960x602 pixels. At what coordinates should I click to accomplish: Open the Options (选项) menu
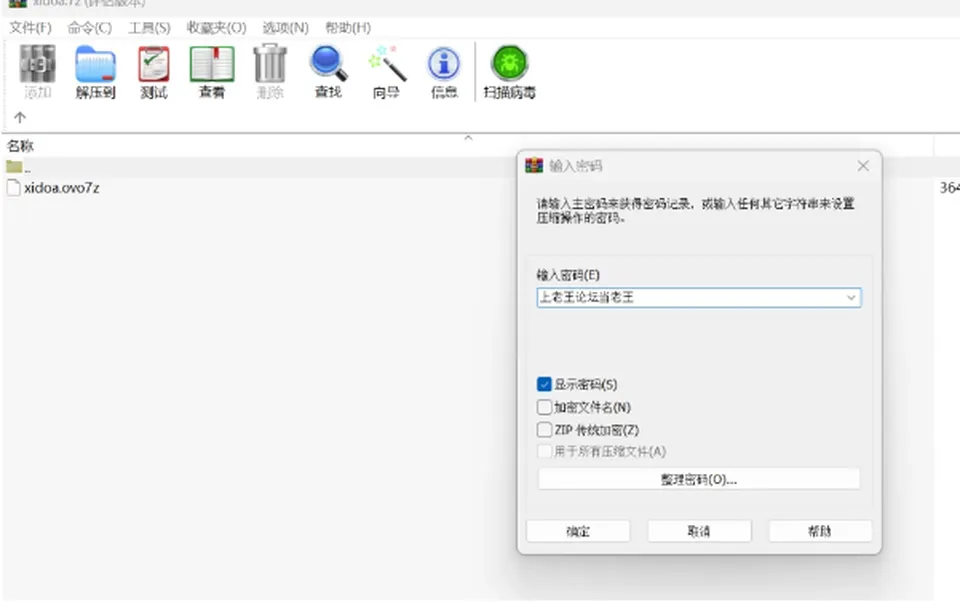(x=285, y=28)
